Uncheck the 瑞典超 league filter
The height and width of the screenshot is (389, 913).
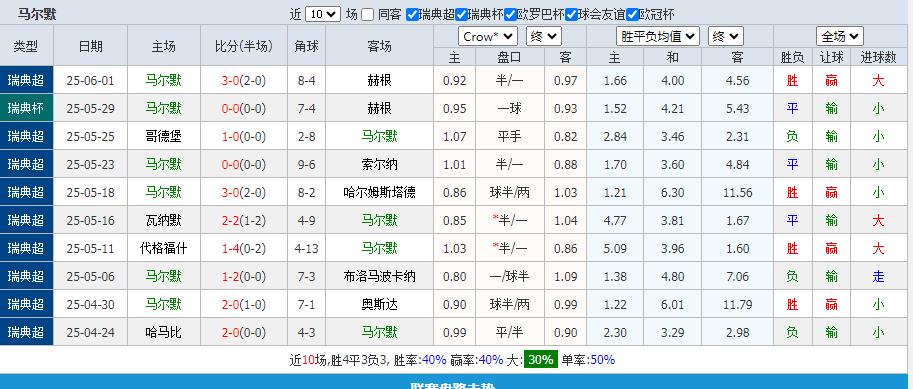pos(412,15)
